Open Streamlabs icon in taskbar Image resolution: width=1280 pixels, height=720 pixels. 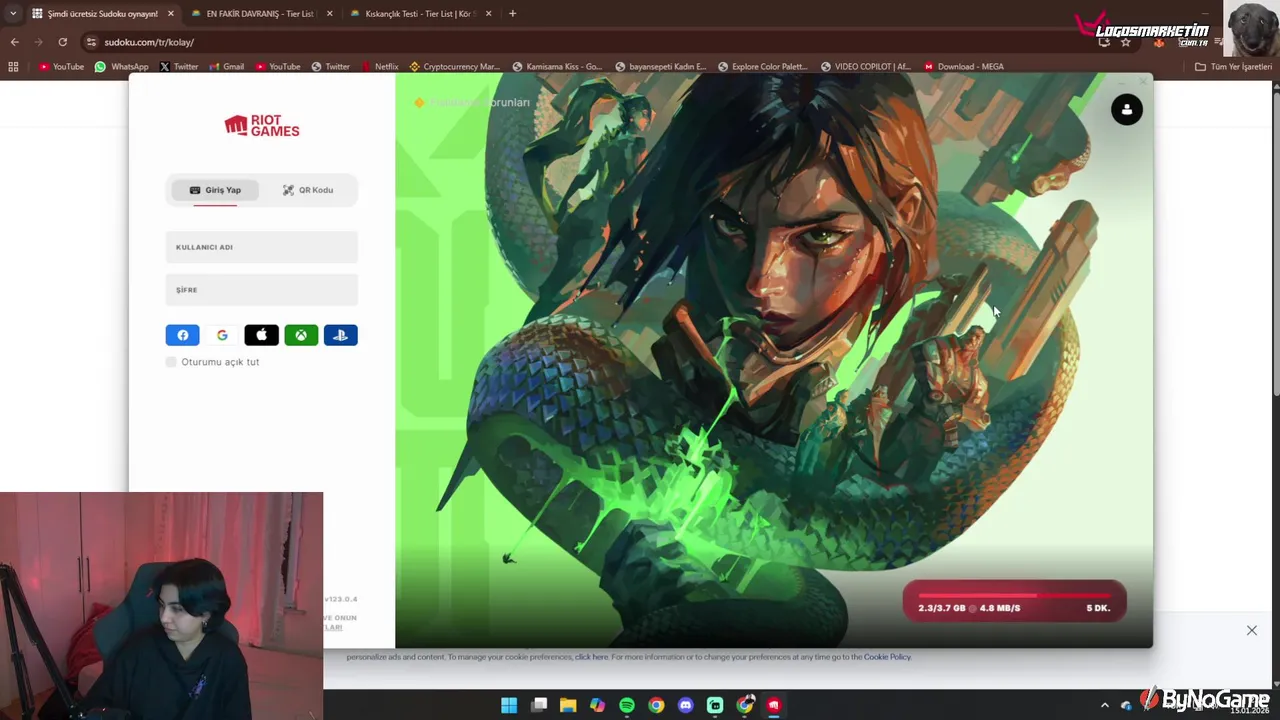point(715,705)
